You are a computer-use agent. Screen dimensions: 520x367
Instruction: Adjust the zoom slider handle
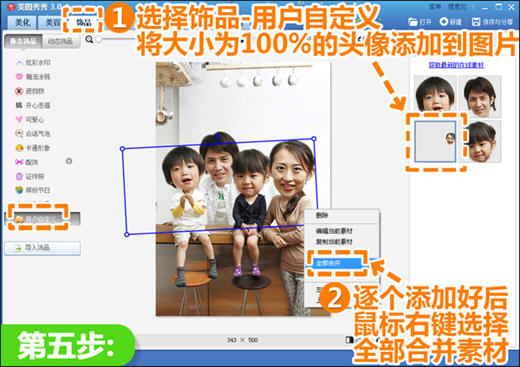pos(99,39)
